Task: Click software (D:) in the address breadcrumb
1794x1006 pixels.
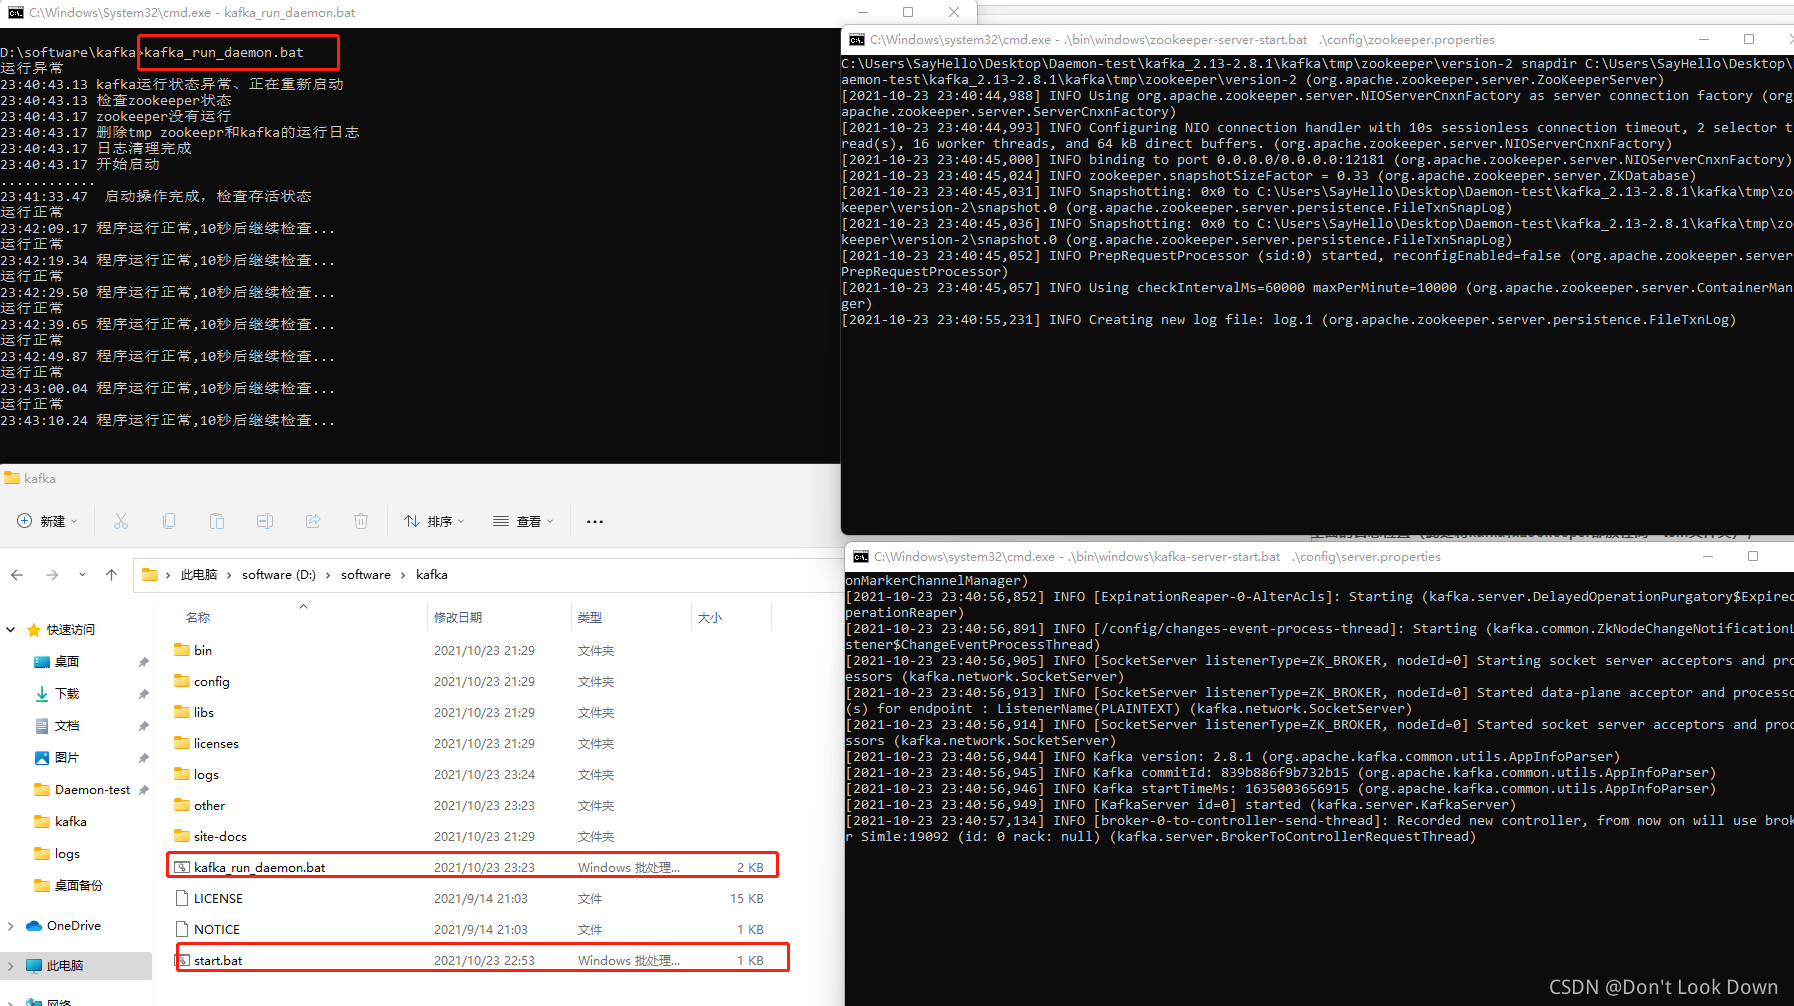Action: pos(279,574)
